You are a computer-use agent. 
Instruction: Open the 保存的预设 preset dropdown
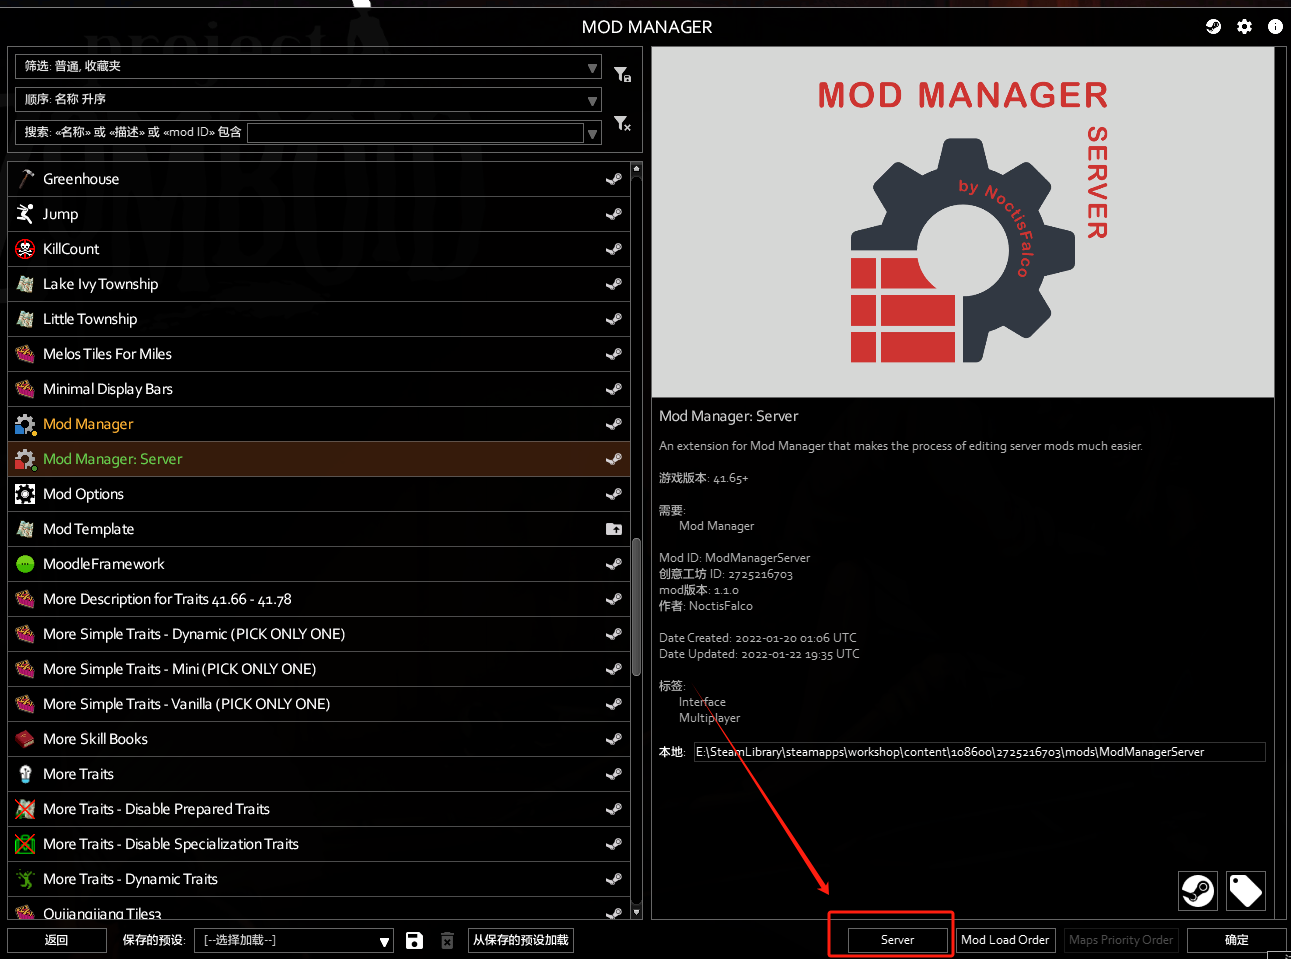pyautogui.click(x=293, y=940)
